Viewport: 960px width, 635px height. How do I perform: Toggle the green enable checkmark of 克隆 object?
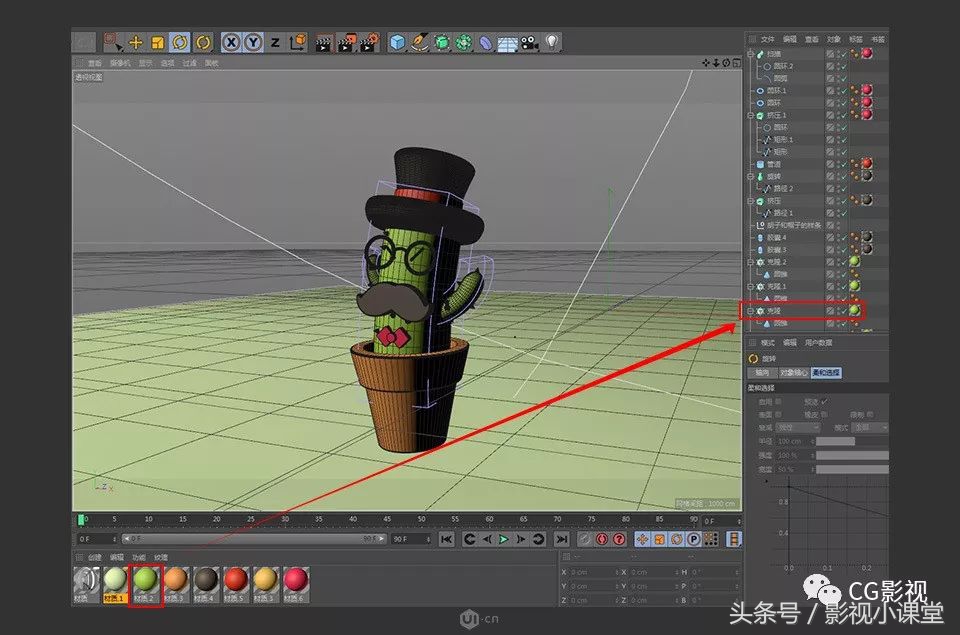click(843, 311)
